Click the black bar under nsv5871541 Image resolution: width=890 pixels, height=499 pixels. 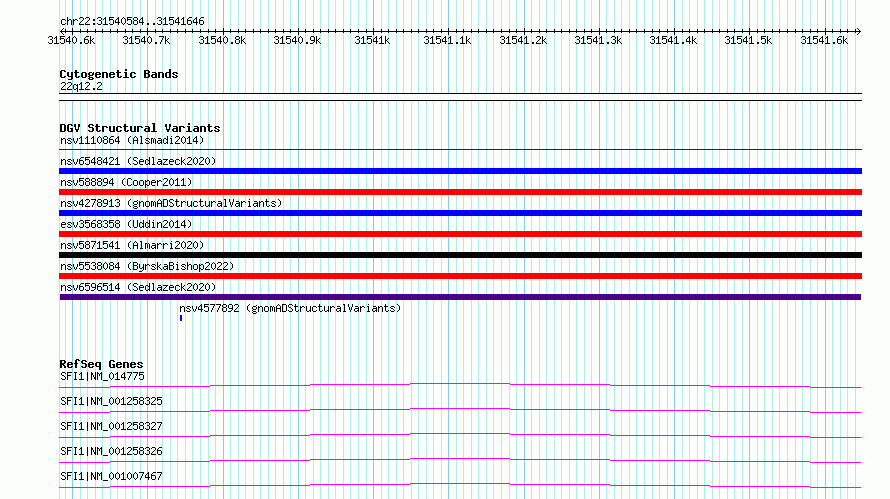pyautogui.click(x=460, y=255)
